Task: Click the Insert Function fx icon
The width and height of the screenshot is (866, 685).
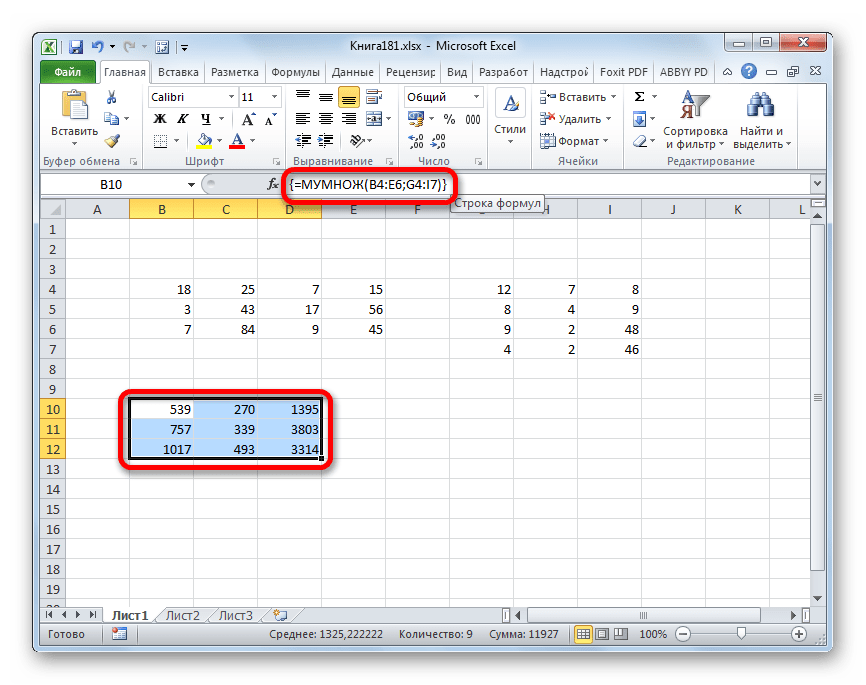Action: coord(273,185)
